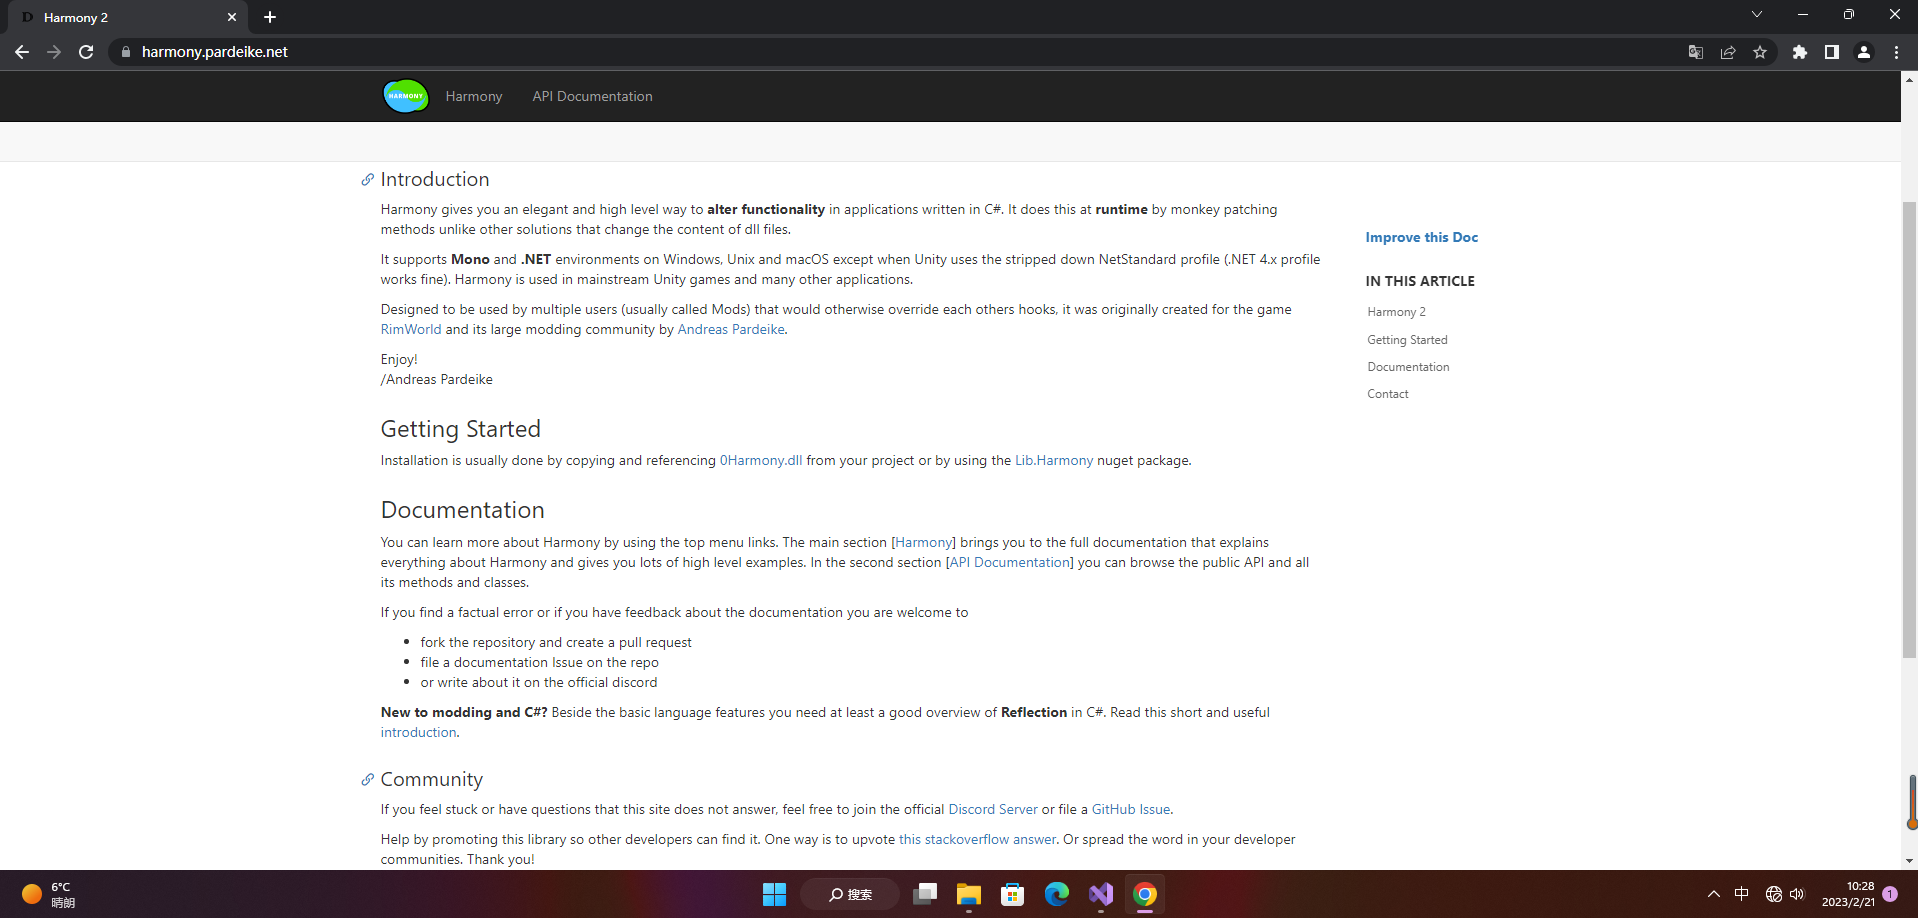
Task: Follow the [API Documentation] inline link
Action: (x=1010, y=562)
